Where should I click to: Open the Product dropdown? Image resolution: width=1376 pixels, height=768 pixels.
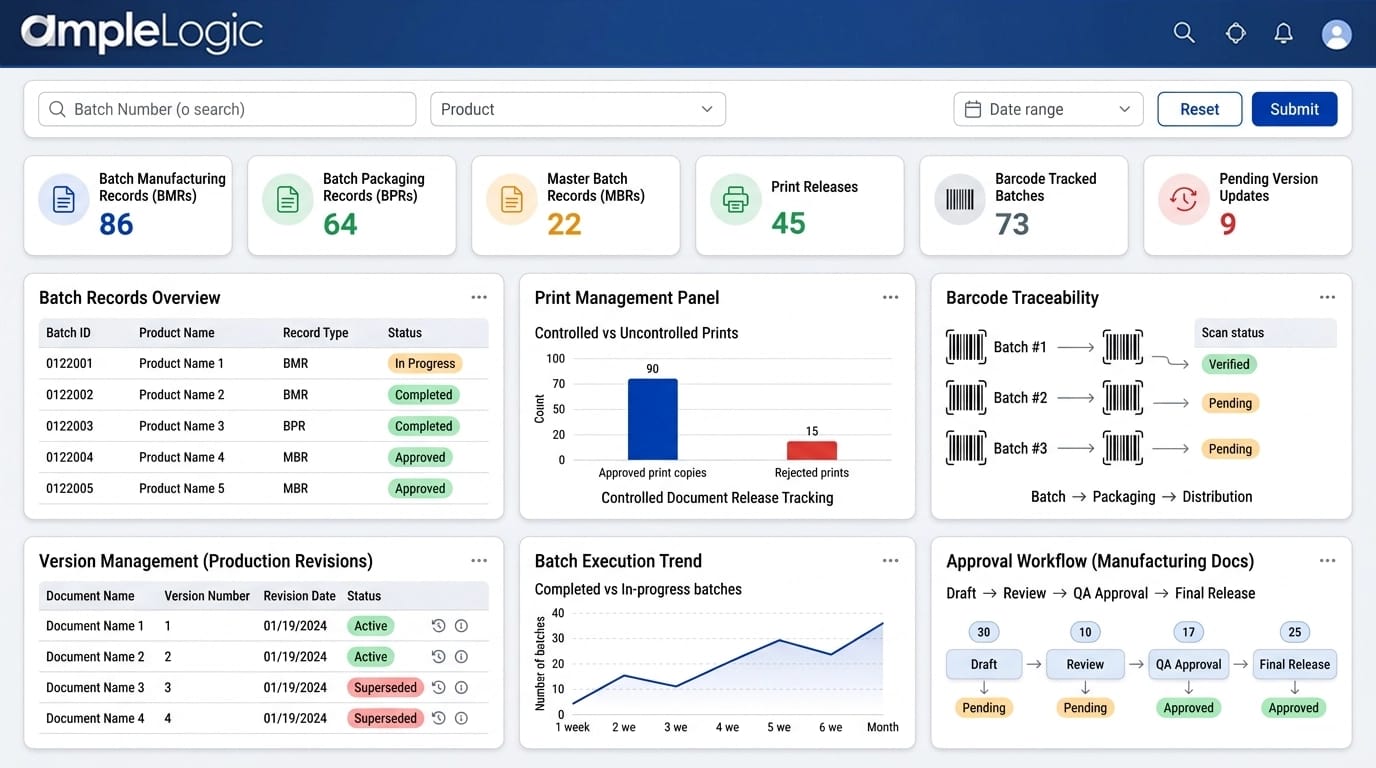(578, 109)
